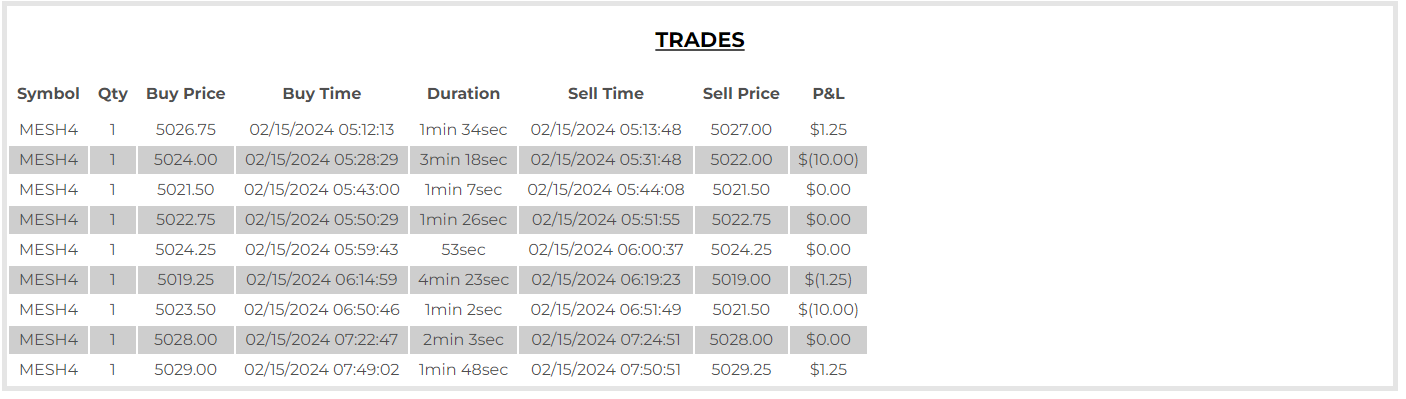Click the Sell Time column header
This screenshot has height=399, width=1406.
606,94
